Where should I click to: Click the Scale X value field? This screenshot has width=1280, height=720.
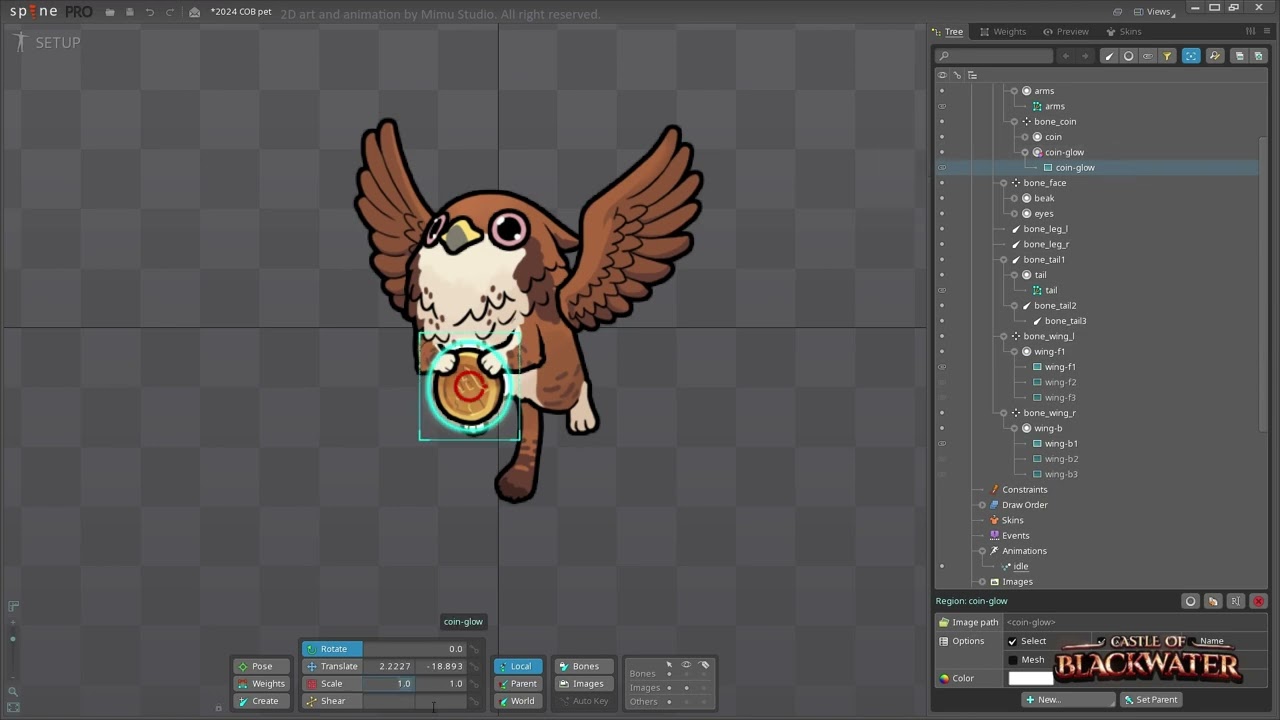pos(389,684)
